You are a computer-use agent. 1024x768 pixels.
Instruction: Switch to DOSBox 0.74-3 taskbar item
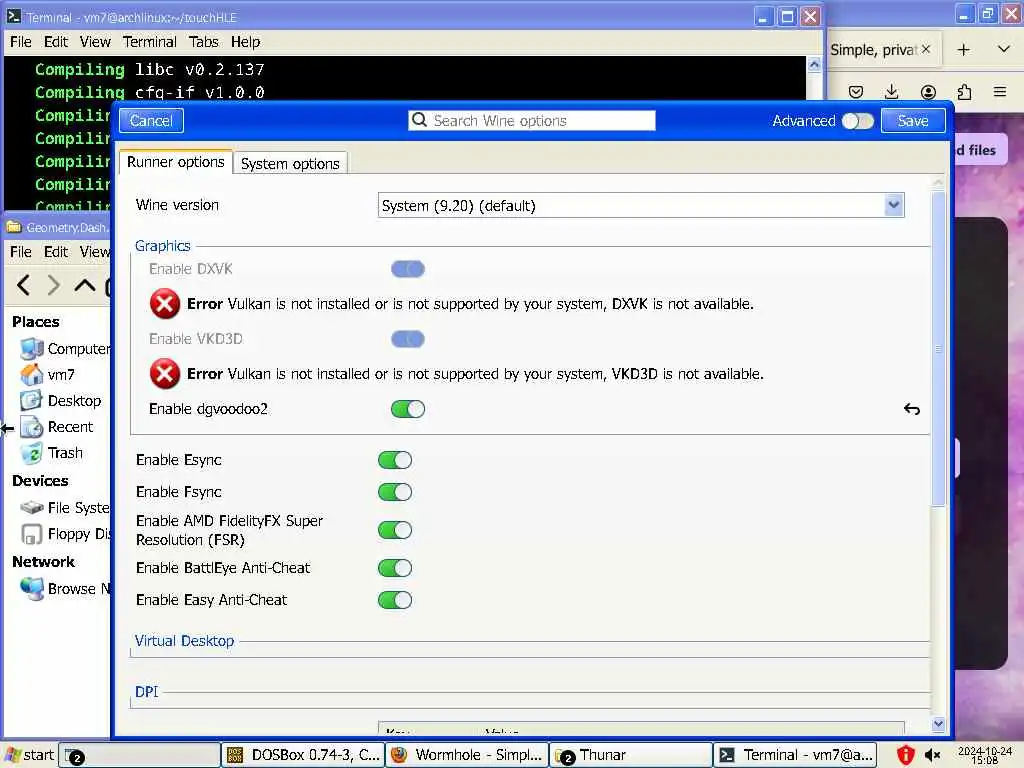(x=302, y=755)
